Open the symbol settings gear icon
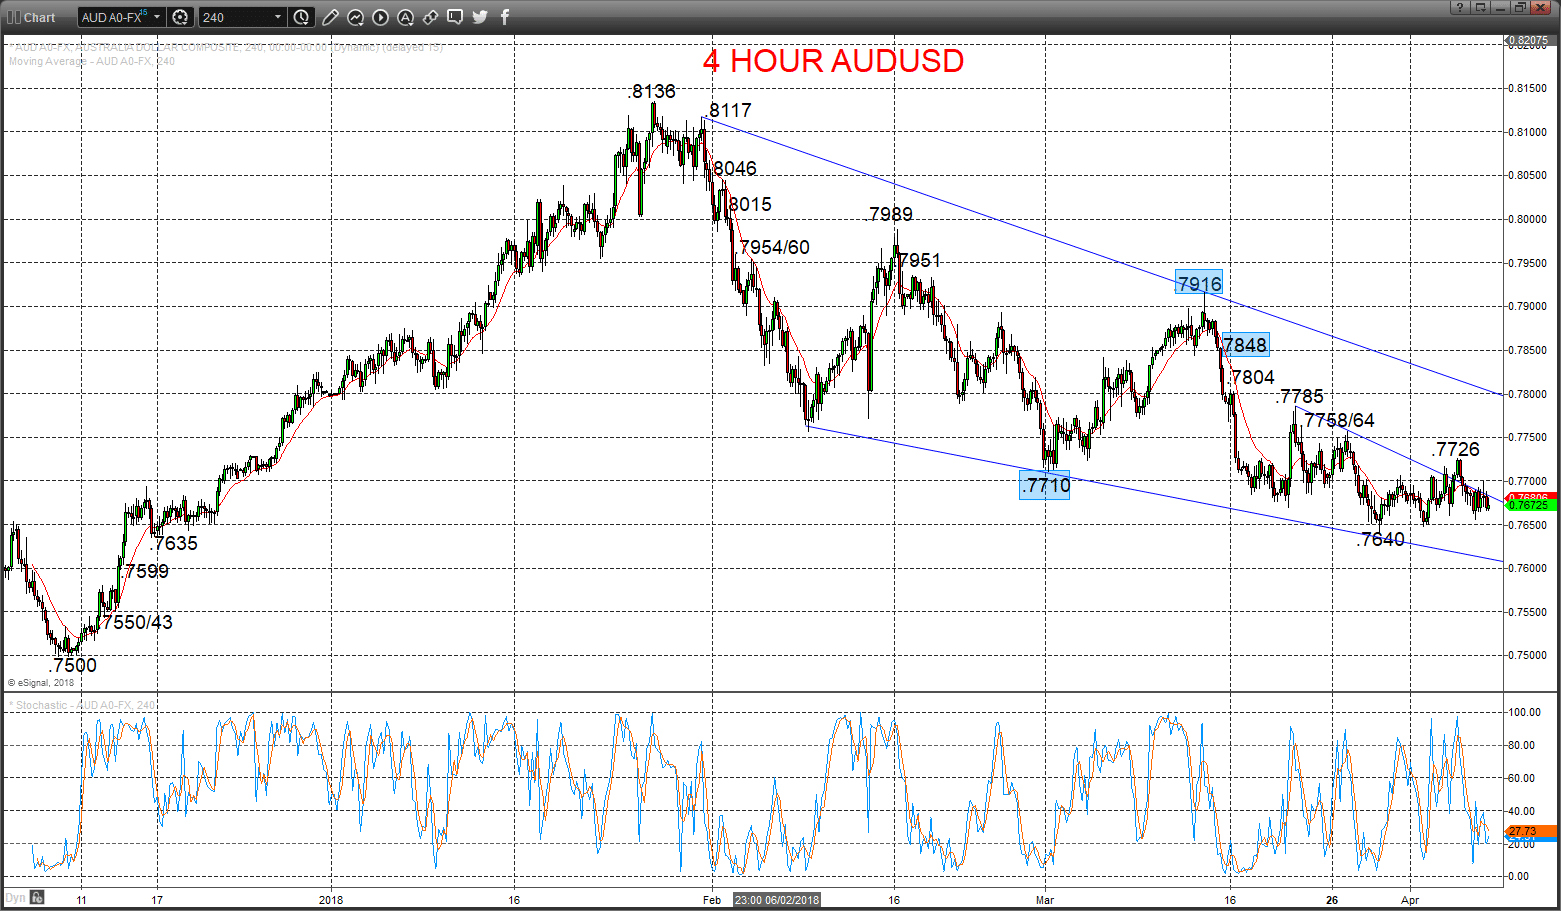 click(x=180, y=17)
